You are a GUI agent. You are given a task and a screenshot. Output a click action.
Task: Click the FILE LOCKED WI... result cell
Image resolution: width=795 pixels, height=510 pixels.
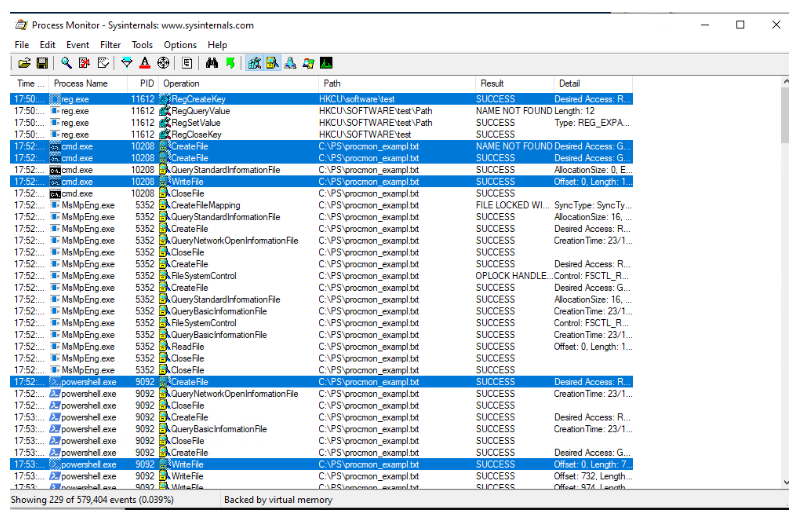coord(512,205)
